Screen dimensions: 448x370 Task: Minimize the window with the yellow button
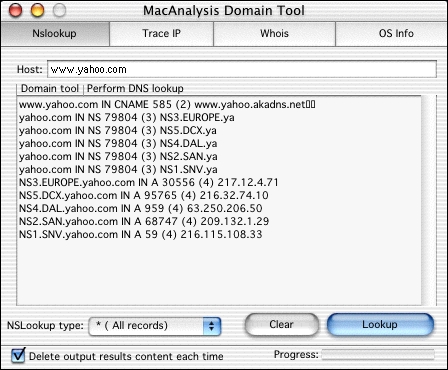coord(37,10)
